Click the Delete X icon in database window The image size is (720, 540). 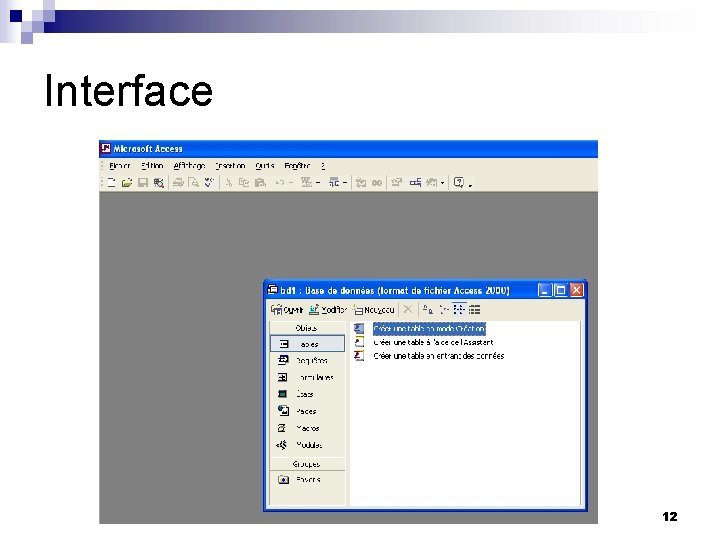408,309
